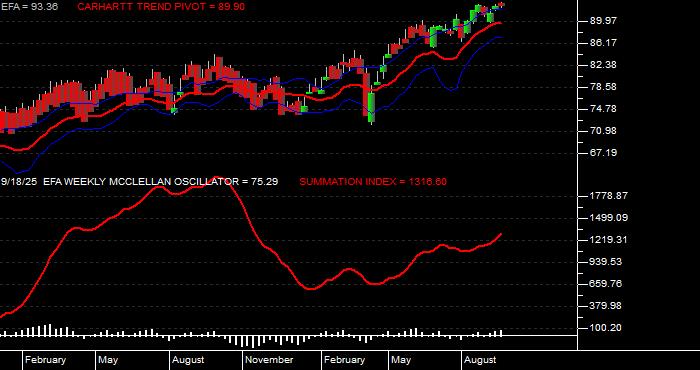Click the 82.38 price axis value

click(603, 65)
